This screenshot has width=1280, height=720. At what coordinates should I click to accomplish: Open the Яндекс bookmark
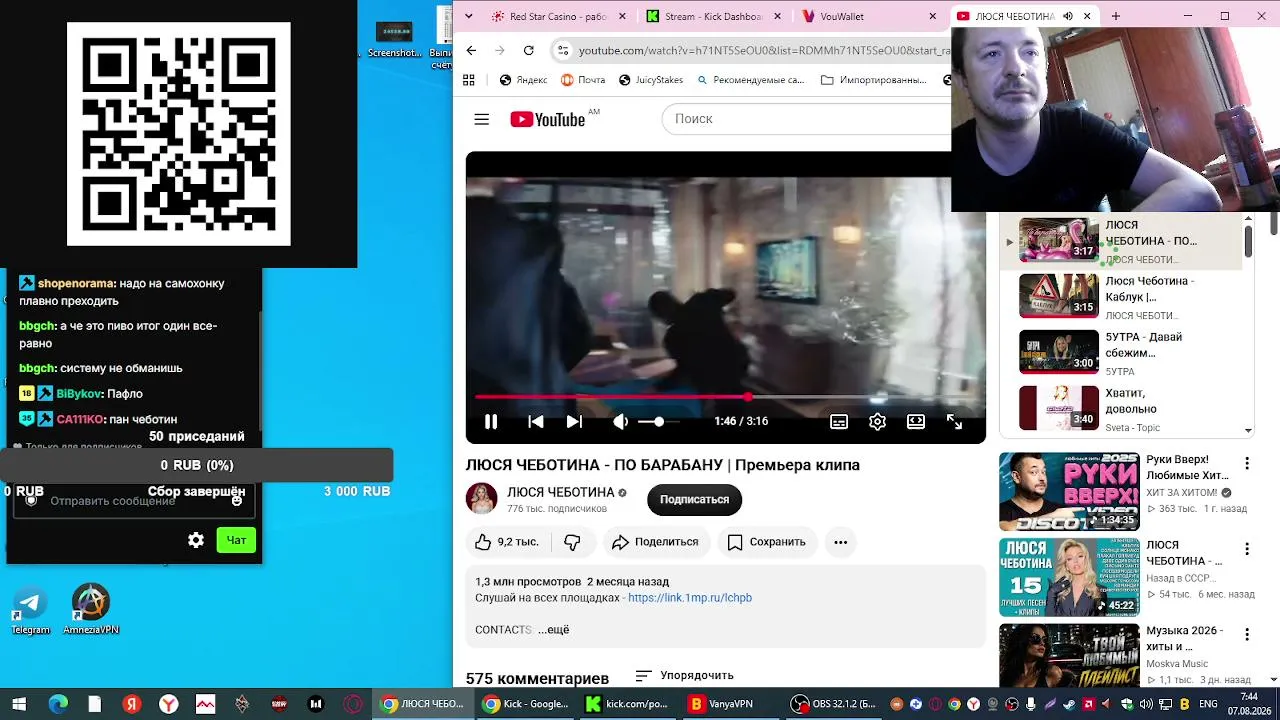click(x=523, y=80)
